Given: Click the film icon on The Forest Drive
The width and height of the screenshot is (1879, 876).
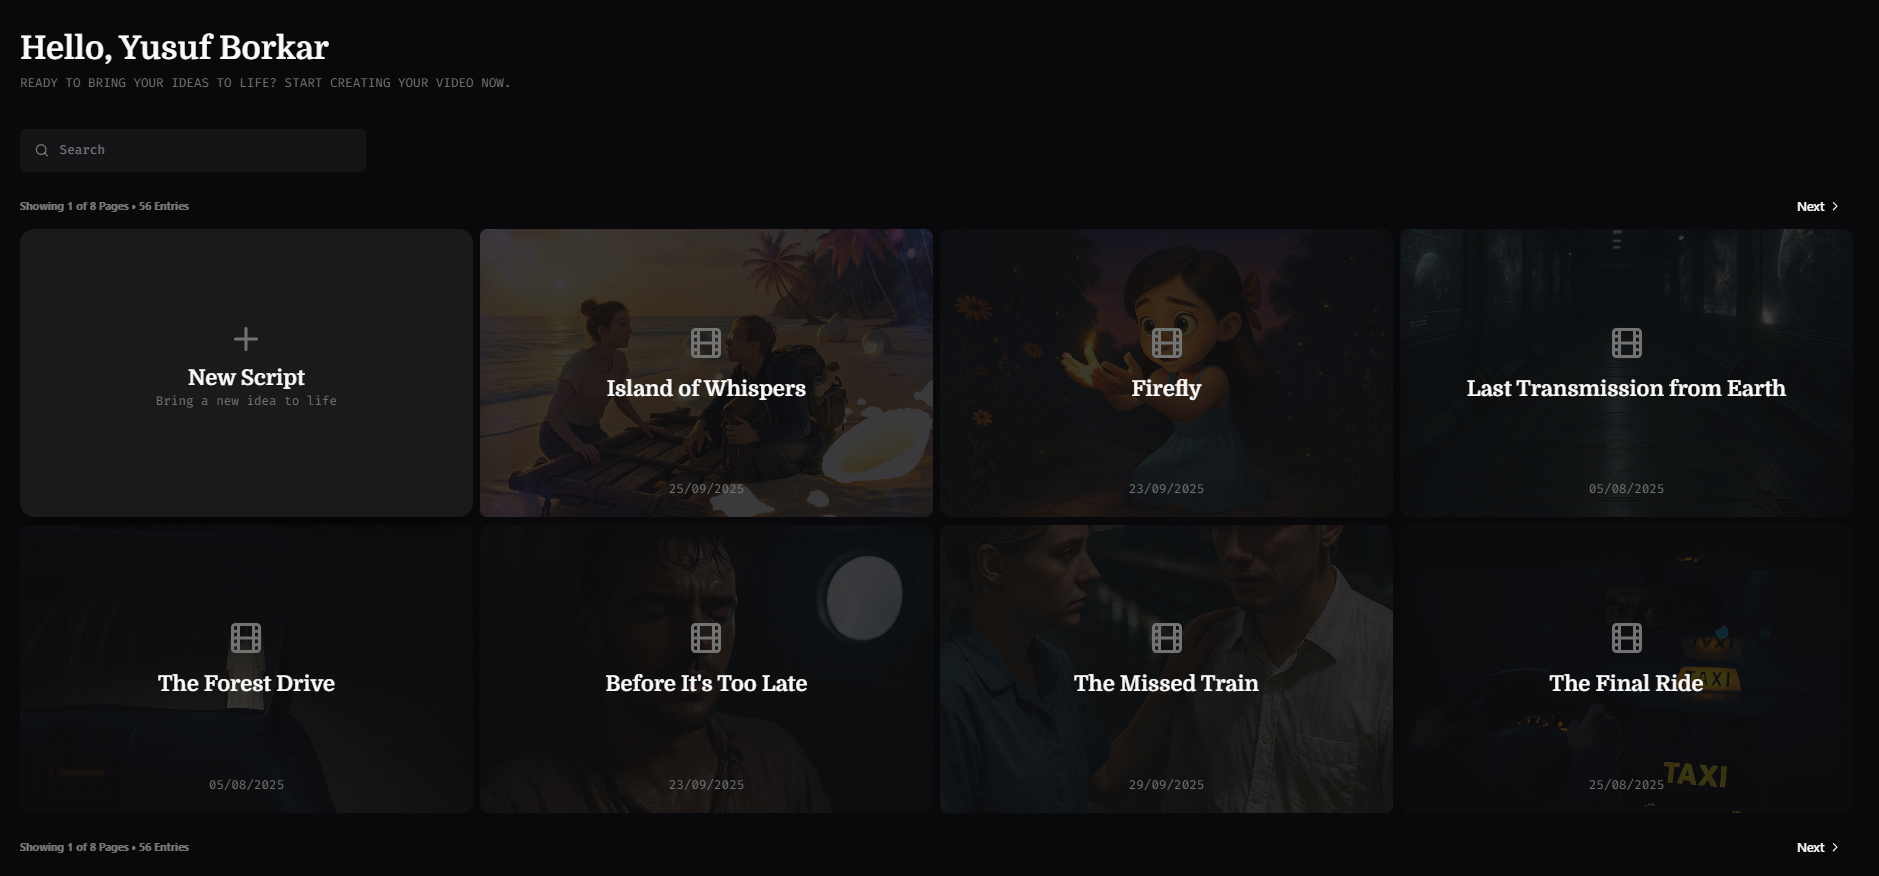Looking at the screenshot, I should coord(246,638).
